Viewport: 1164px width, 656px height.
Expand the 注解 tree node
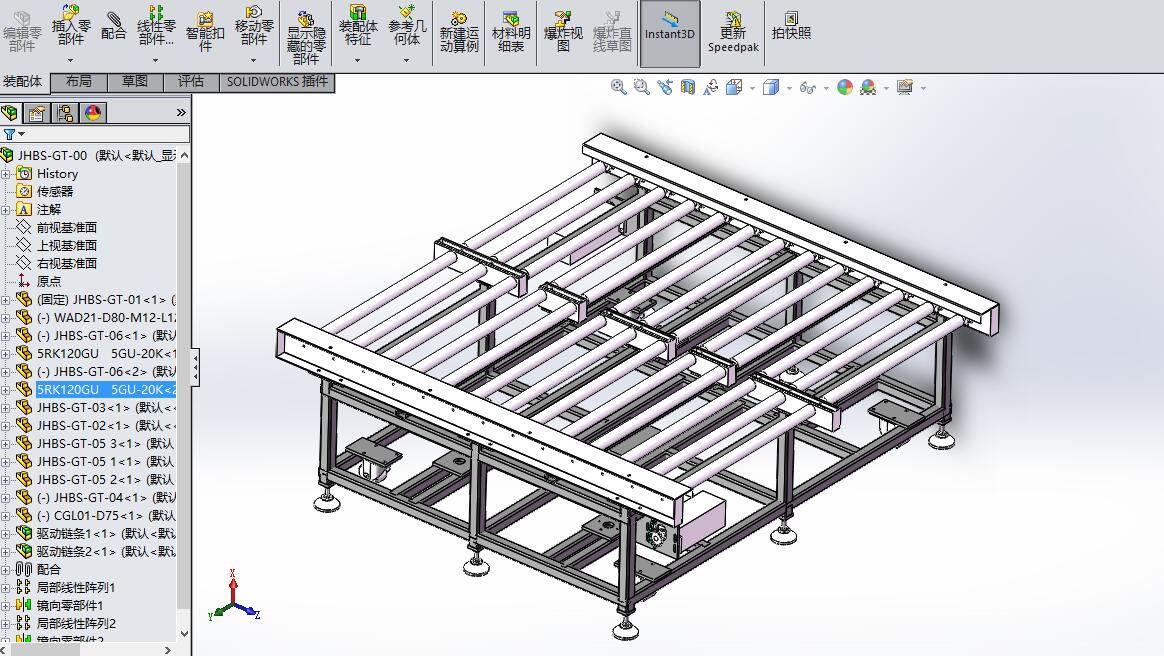click(6, 210)
